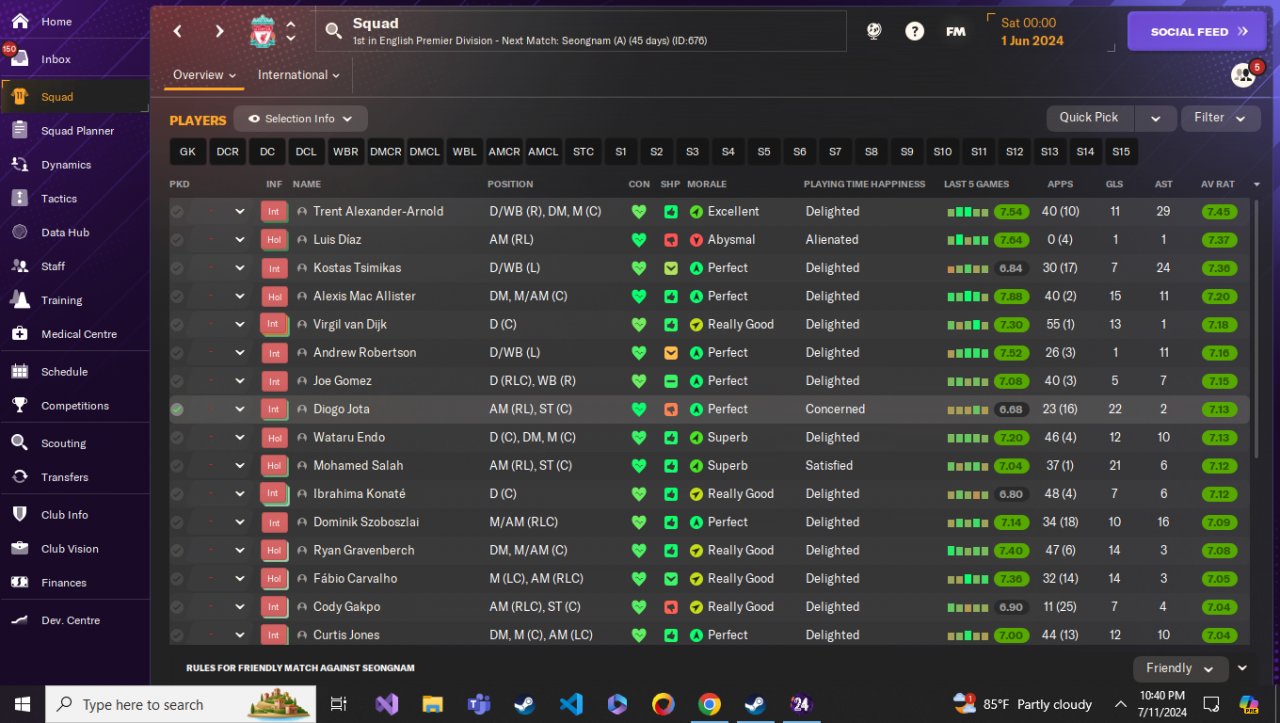Sort players by the MORALE column header

click(707, 185)
